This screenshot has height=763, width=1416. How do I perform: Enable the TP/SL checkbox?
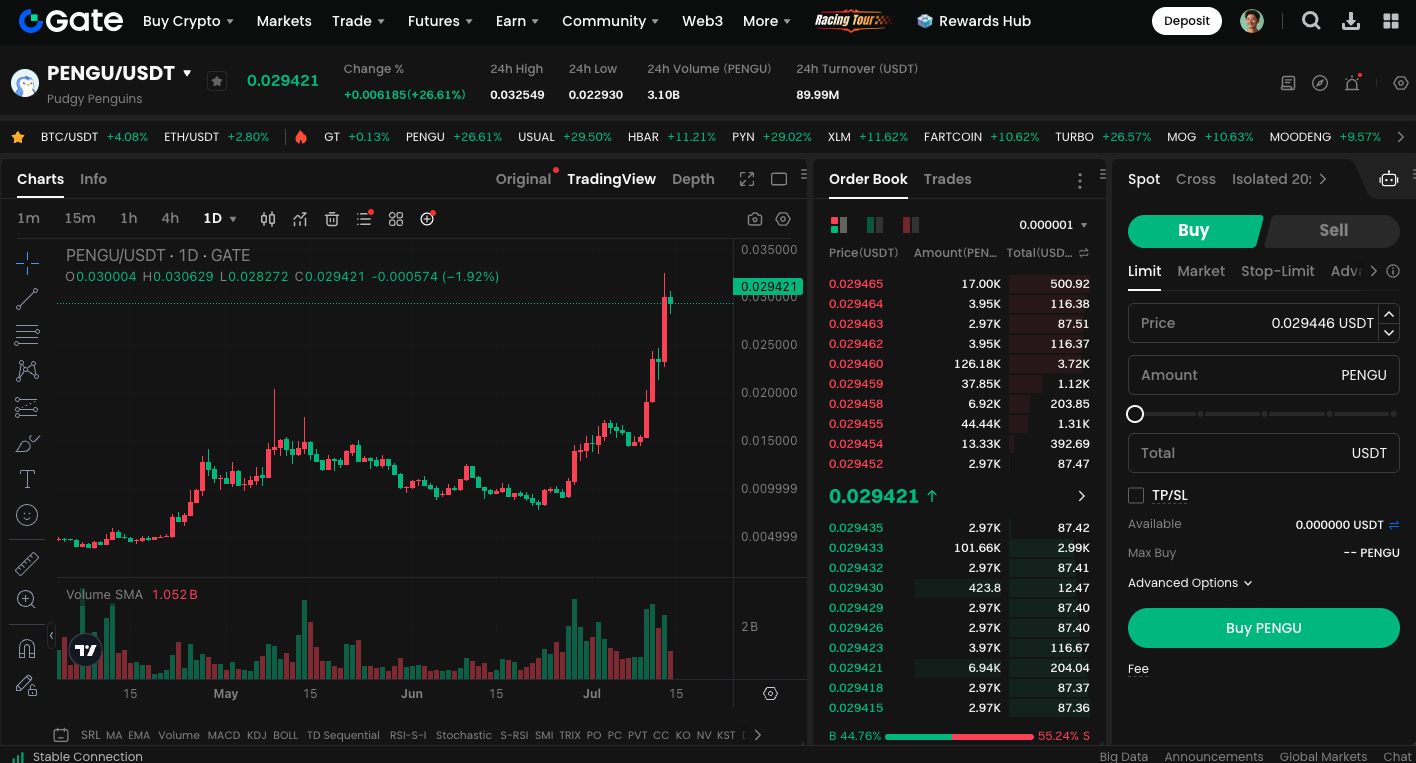[1136, 495]
